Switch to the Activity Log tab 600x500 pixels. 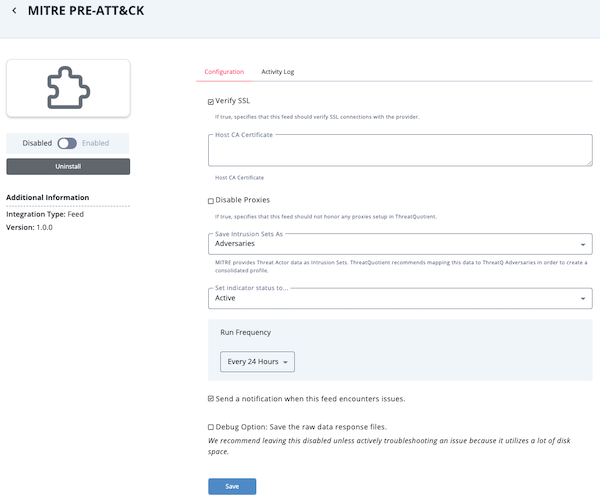pyautogui.click(x=278, y=72)
